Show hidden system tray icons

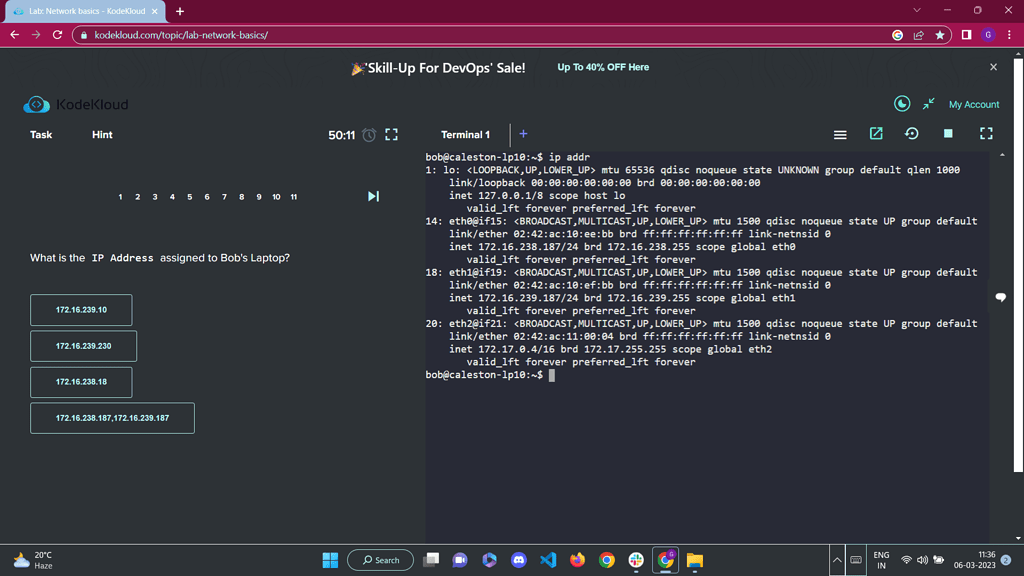click(837, 560)
